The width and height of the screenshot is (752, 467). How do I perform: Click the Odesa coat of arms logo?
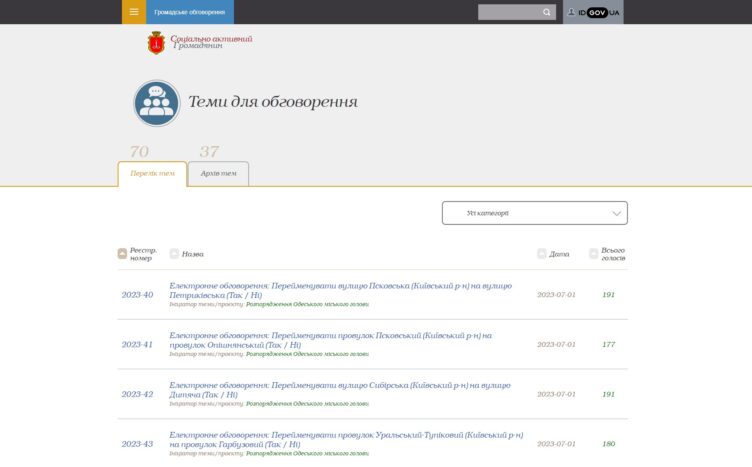coord(156,42)
